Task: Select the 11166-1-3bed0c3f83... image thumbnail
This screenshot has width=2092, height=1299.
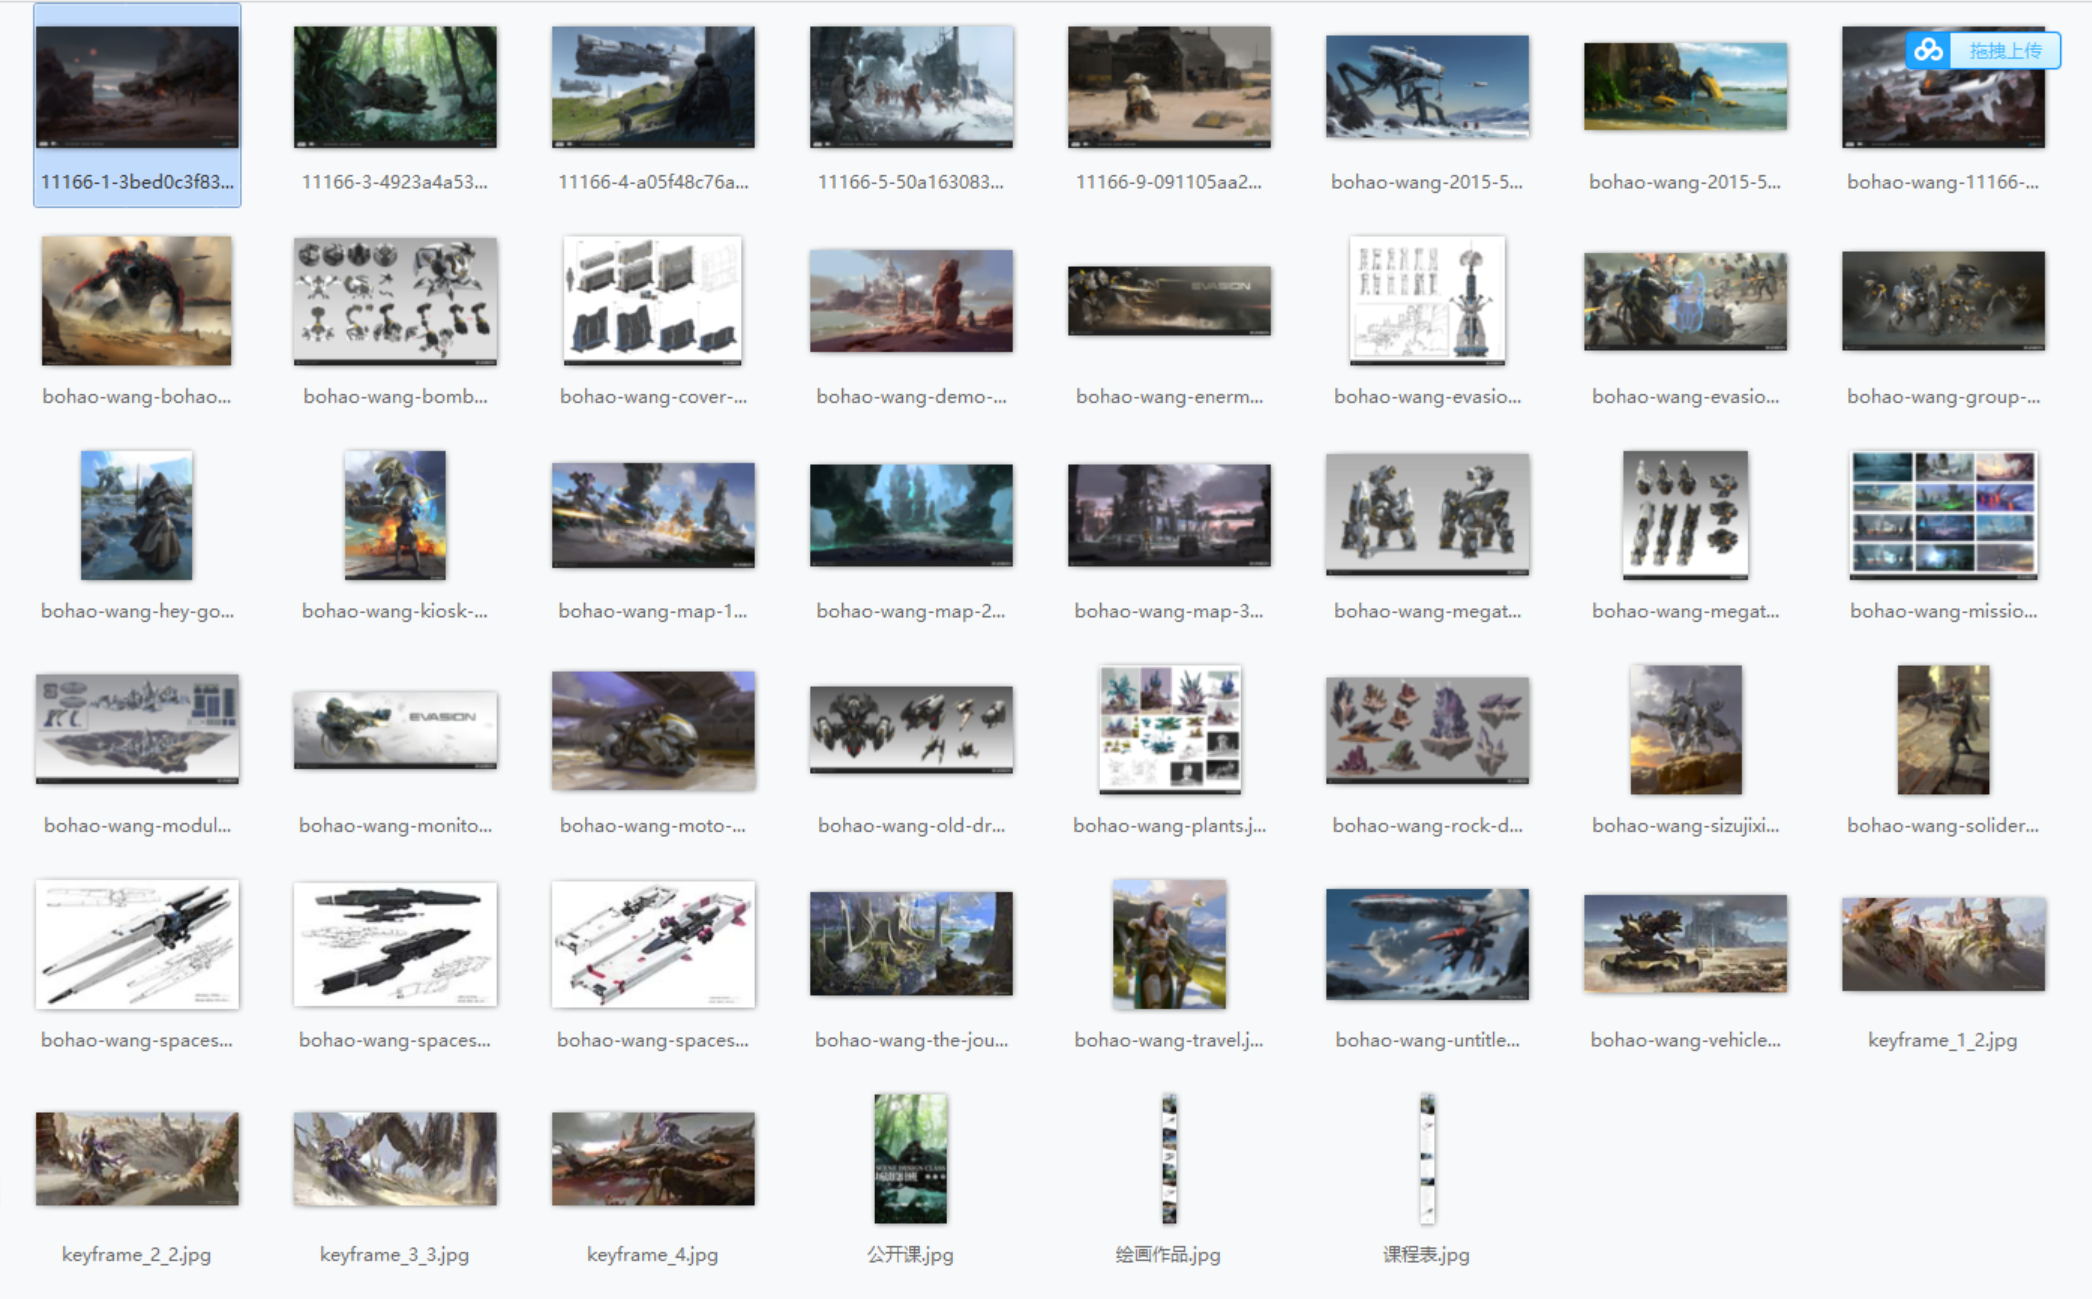Action: [x=137, y=87]
